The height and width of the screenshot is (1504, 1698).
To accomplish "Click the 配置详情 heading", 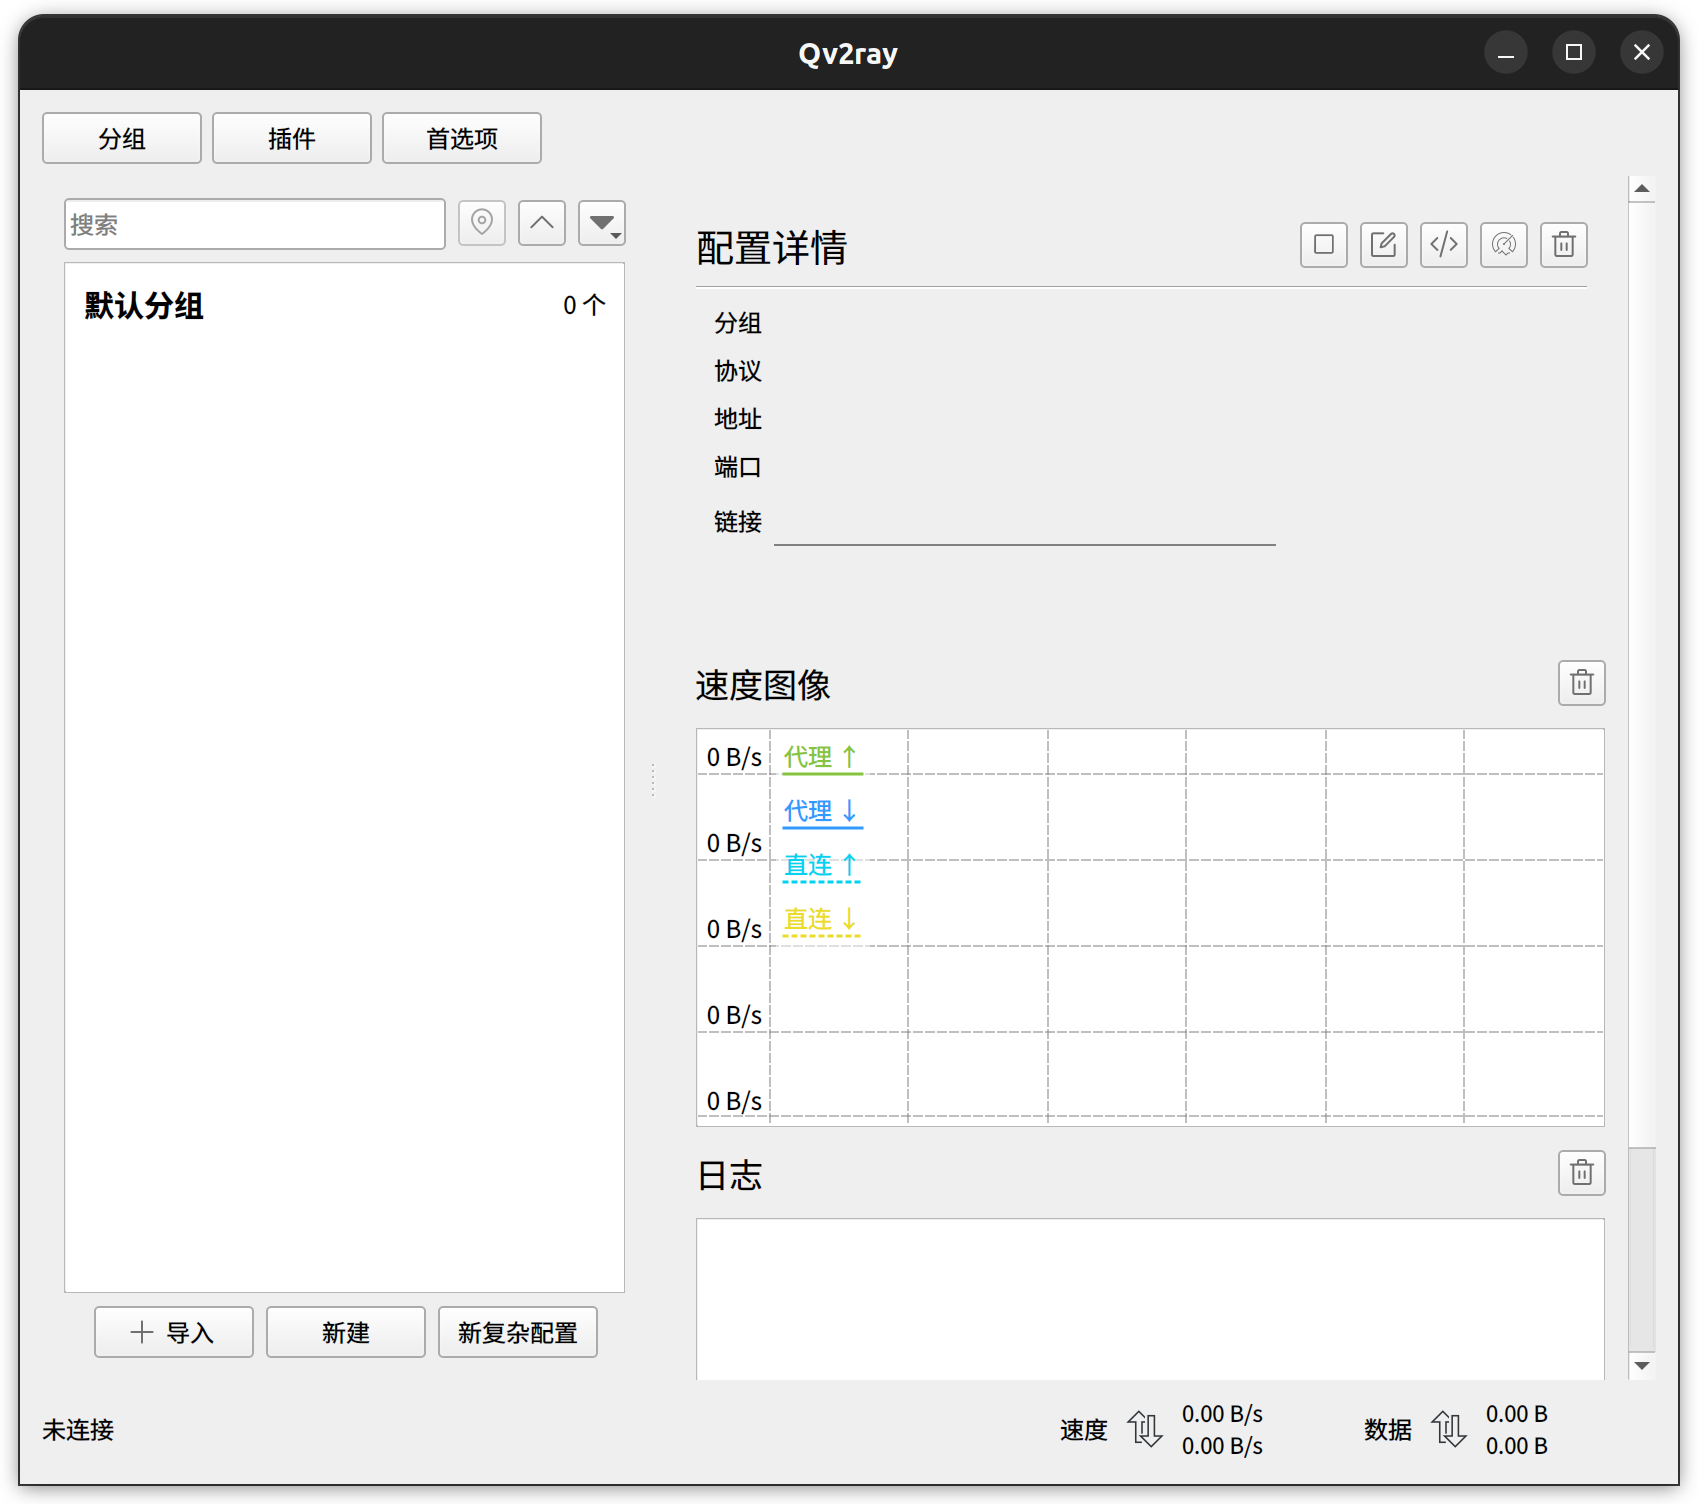I will (x=772, y=248).
